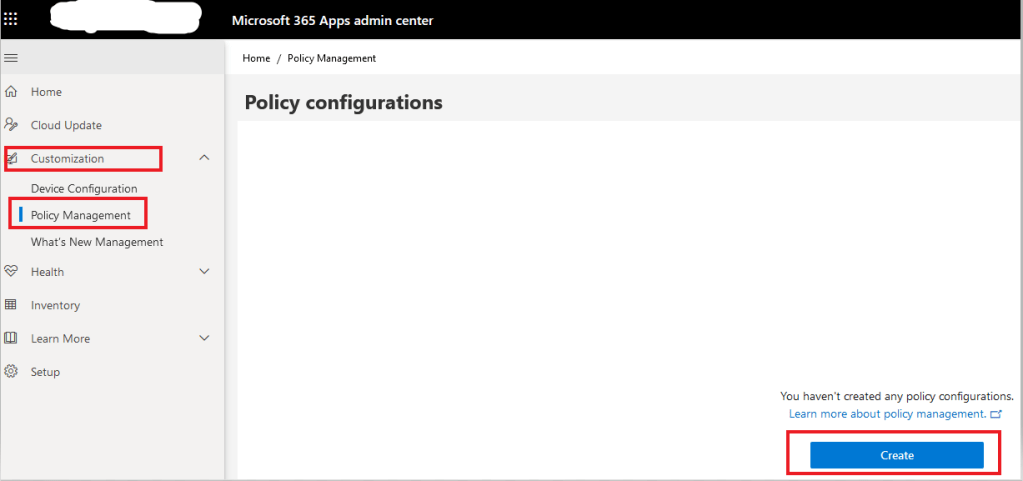1023x481 pixels.
Task: Open the app launcher waffle icon
Action: 11,19
